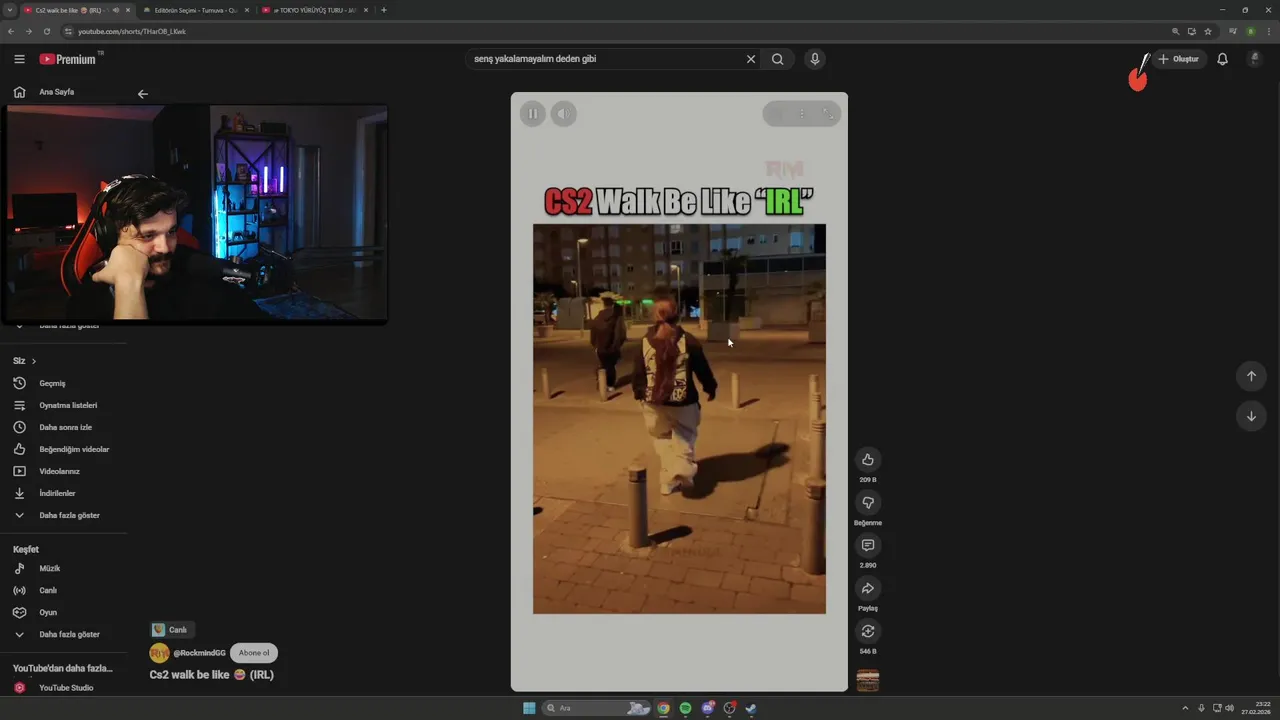The width and height of the screenshot is (1280, 720).
Task: Open the notifications bell
Action: [1222, 59]
